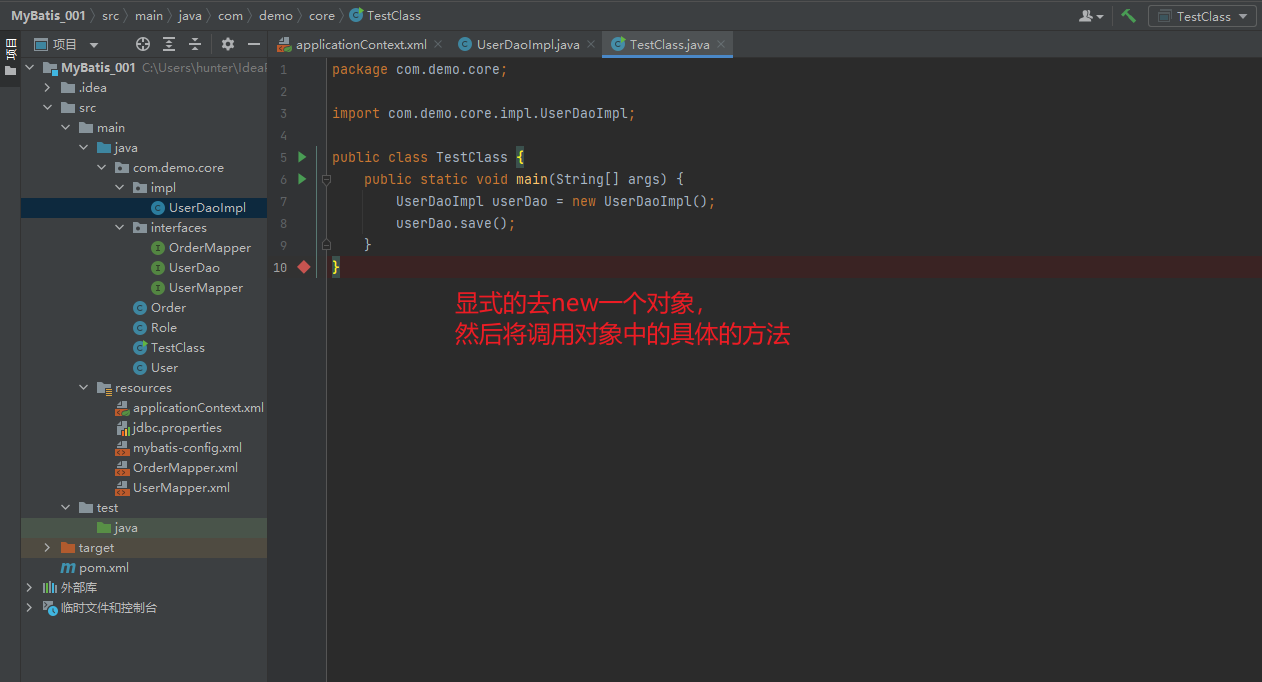
Task: Click MyBatis_001 in the breadcrumb bar
Action: pyautogui.click(x=48, y=16)
